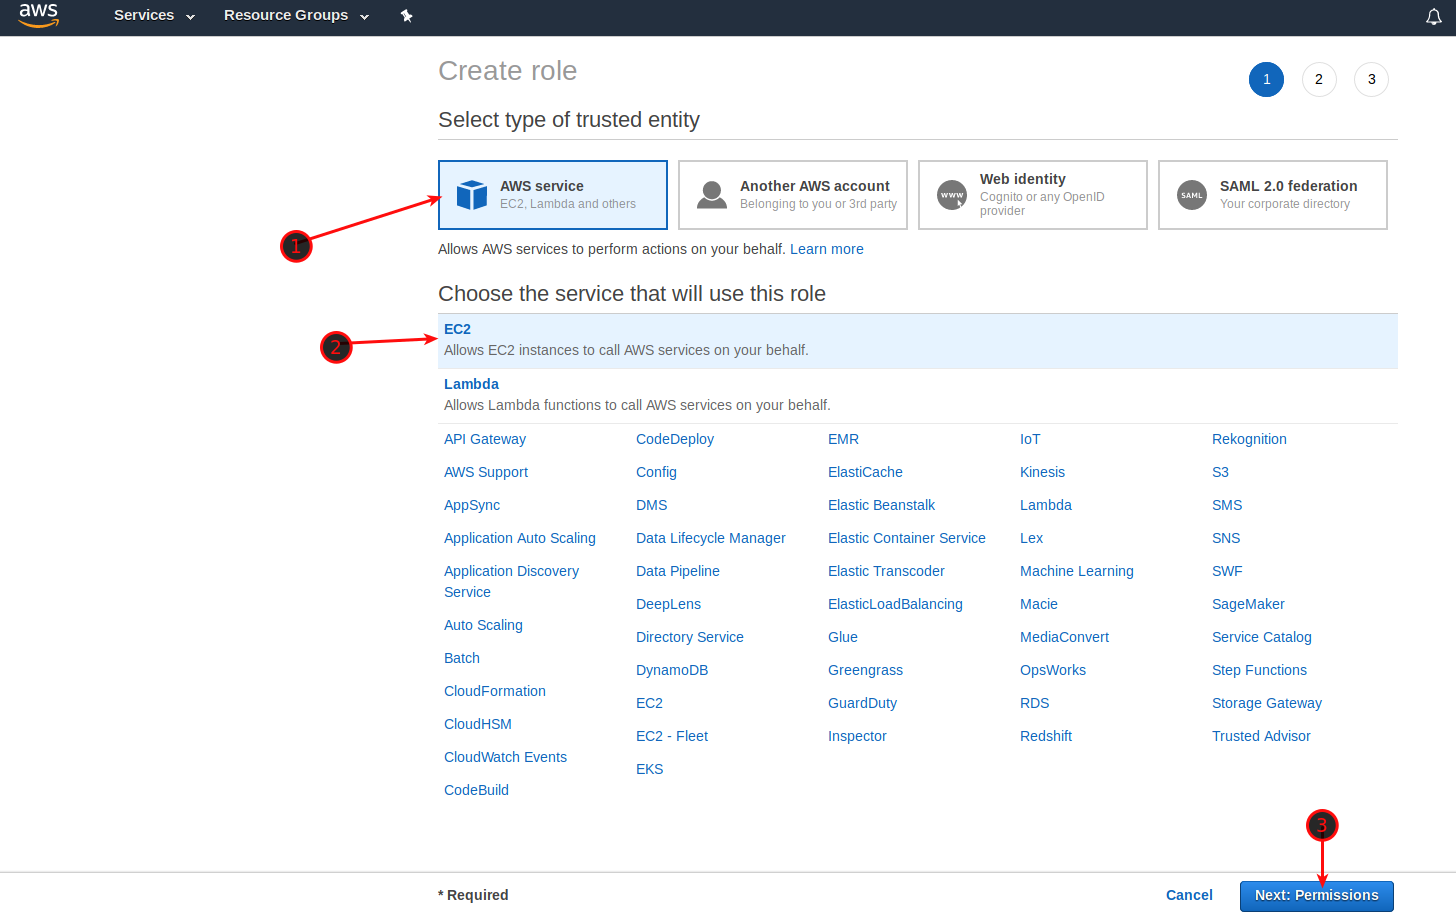
Task: Select CodeBuild service
Action: click(x=476, y=790)
